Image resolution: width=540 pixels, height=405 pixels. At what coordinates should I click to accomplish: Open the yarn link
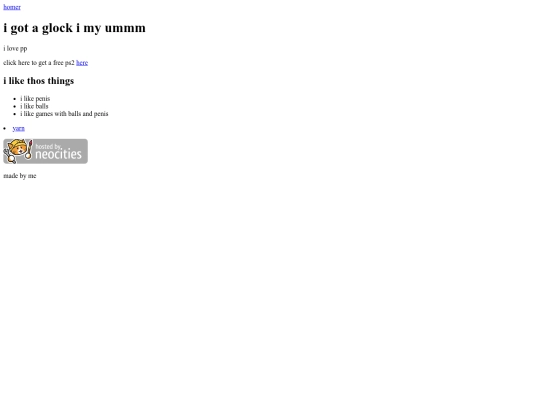(19, 128)
